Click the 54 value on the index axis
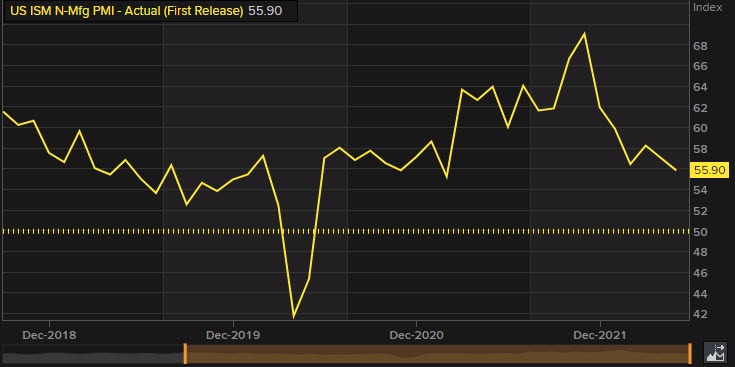This screenshot has width=735, height=367. [701, 190]
